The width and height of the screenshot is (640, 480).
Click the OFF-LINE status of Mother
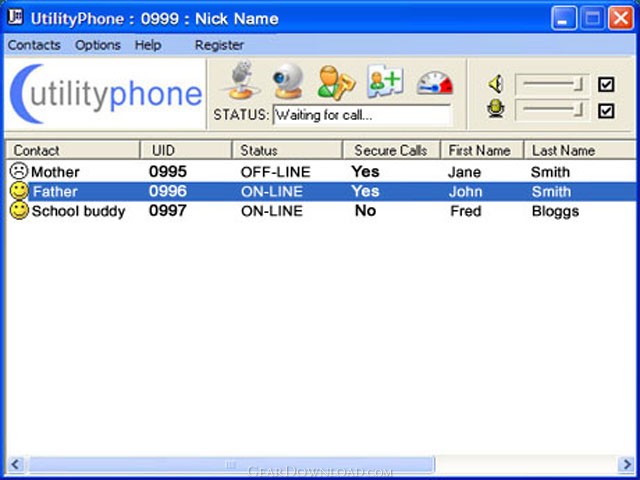276,172
